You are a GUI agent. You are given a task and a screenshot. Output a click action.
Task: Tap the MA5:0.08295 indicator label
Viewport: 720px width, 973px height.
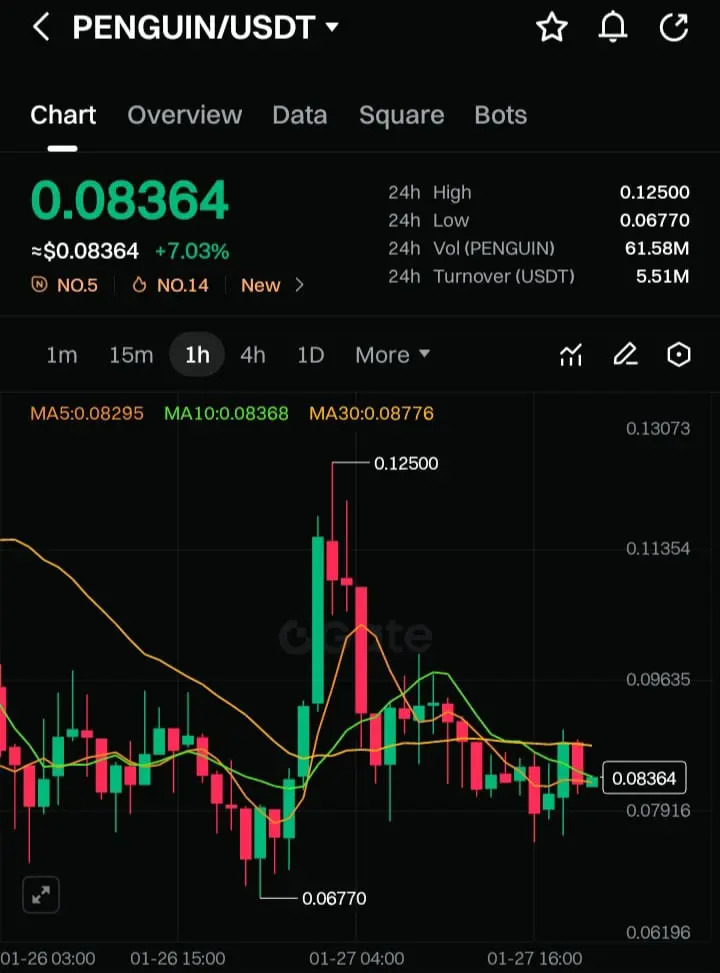[x=87, y=413]
